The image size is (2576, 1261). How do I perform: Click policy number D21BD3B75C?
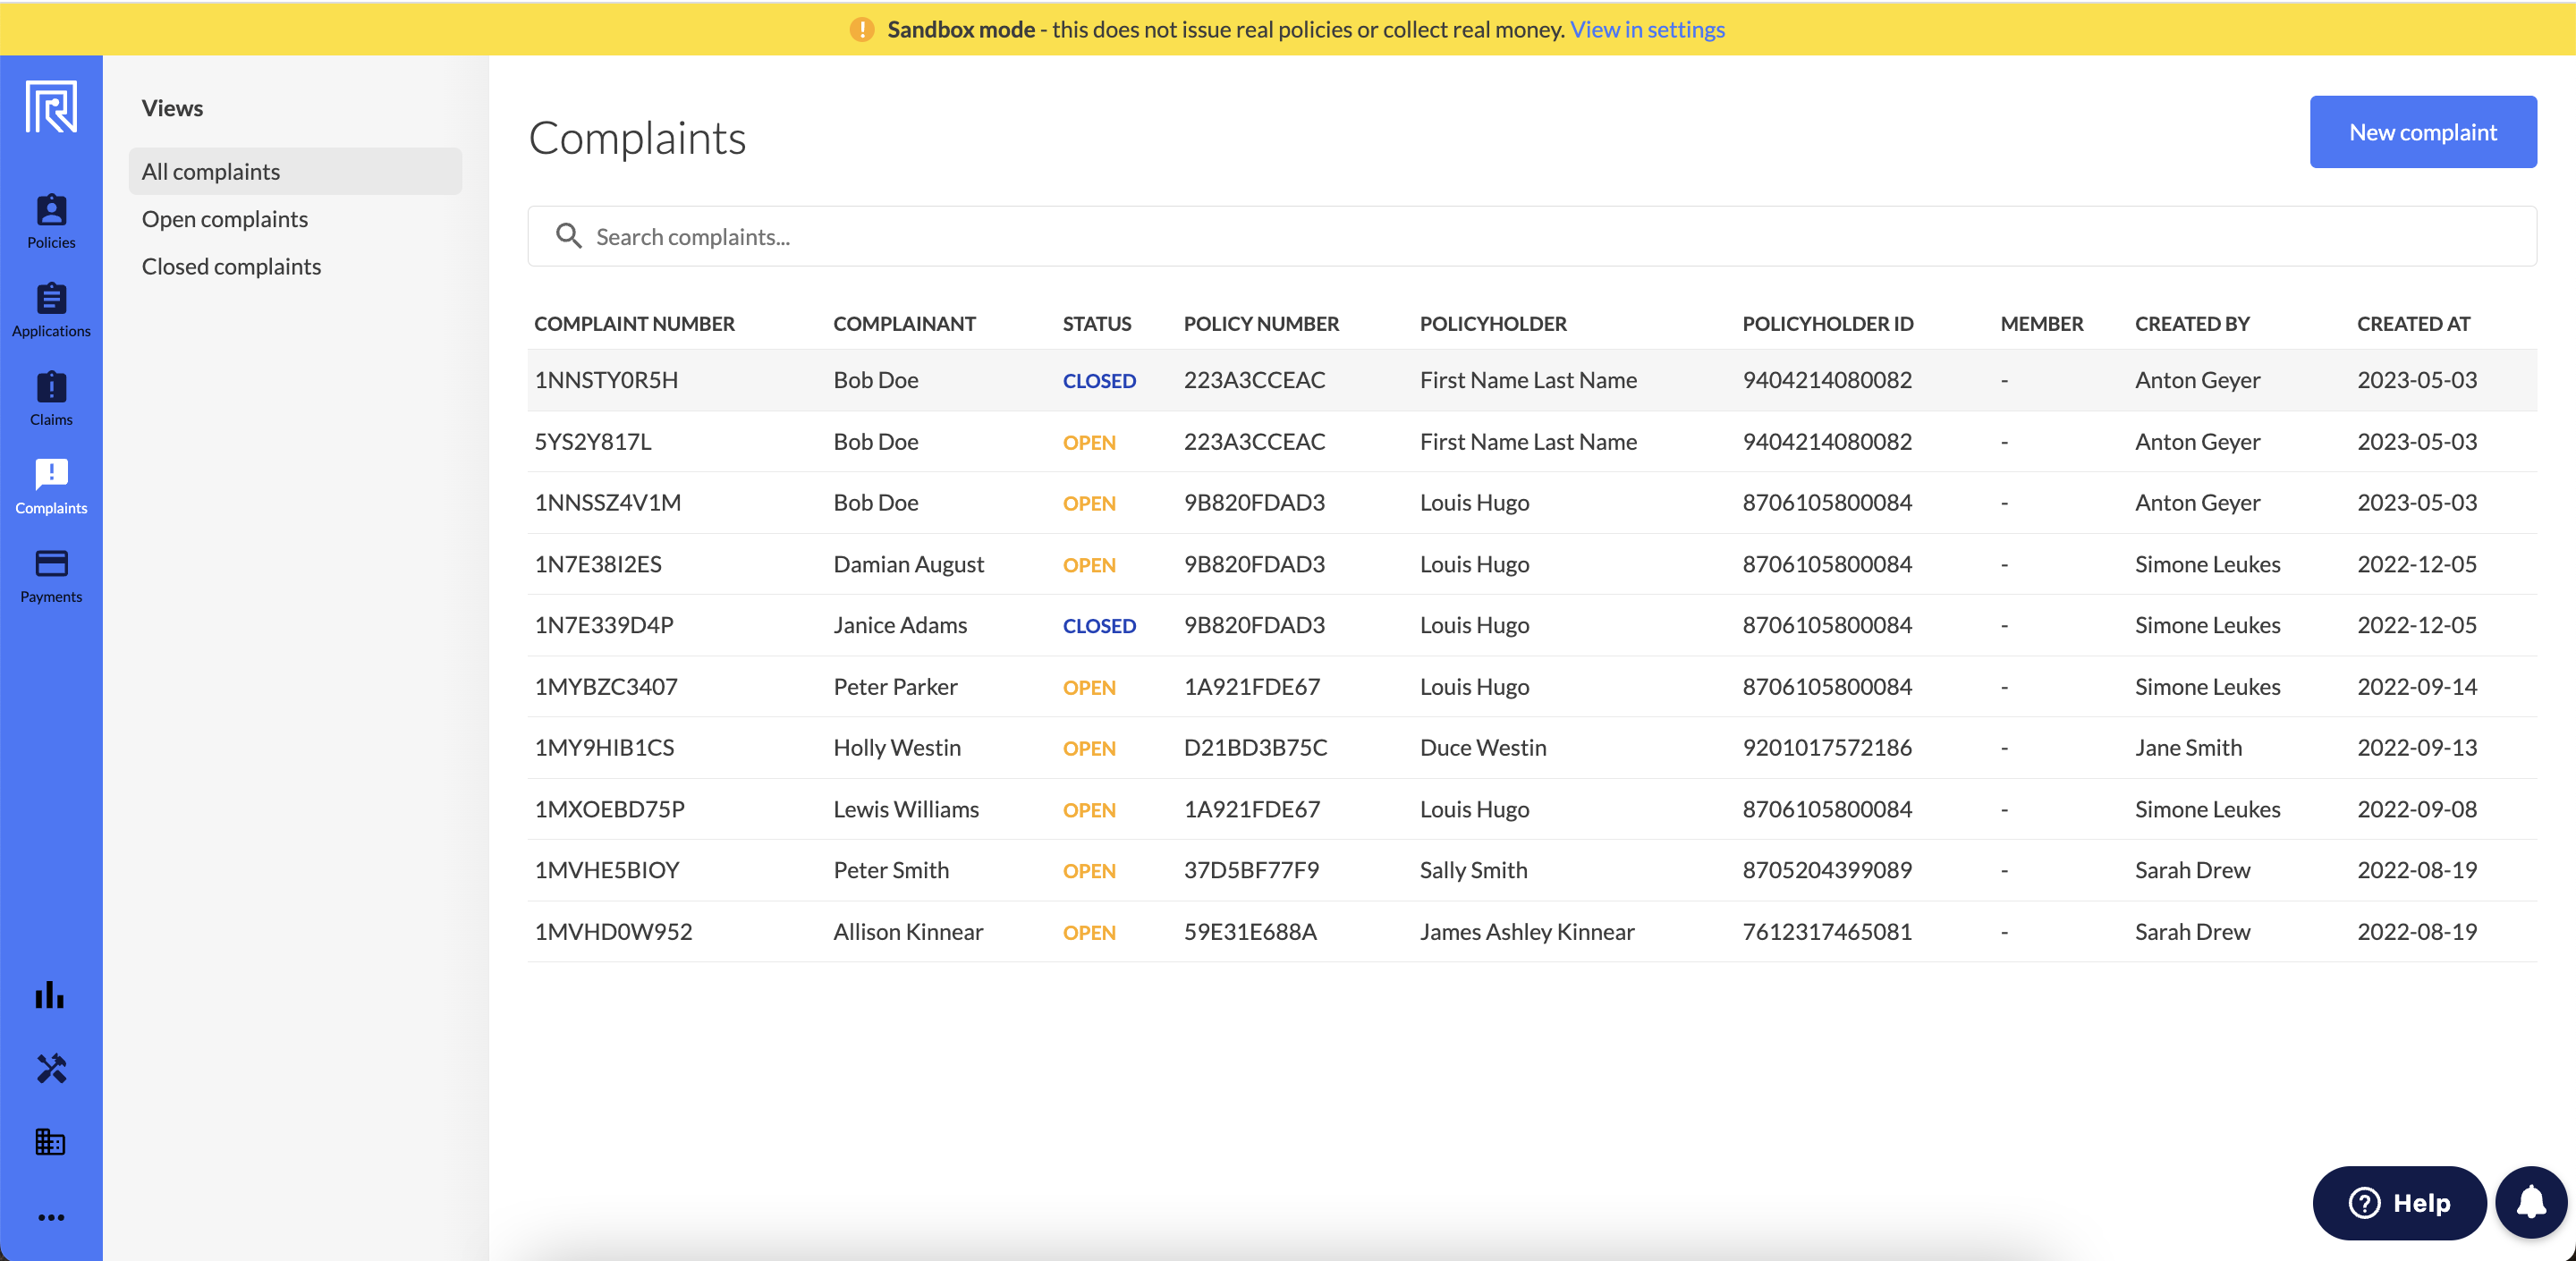tap(1255, 747)
